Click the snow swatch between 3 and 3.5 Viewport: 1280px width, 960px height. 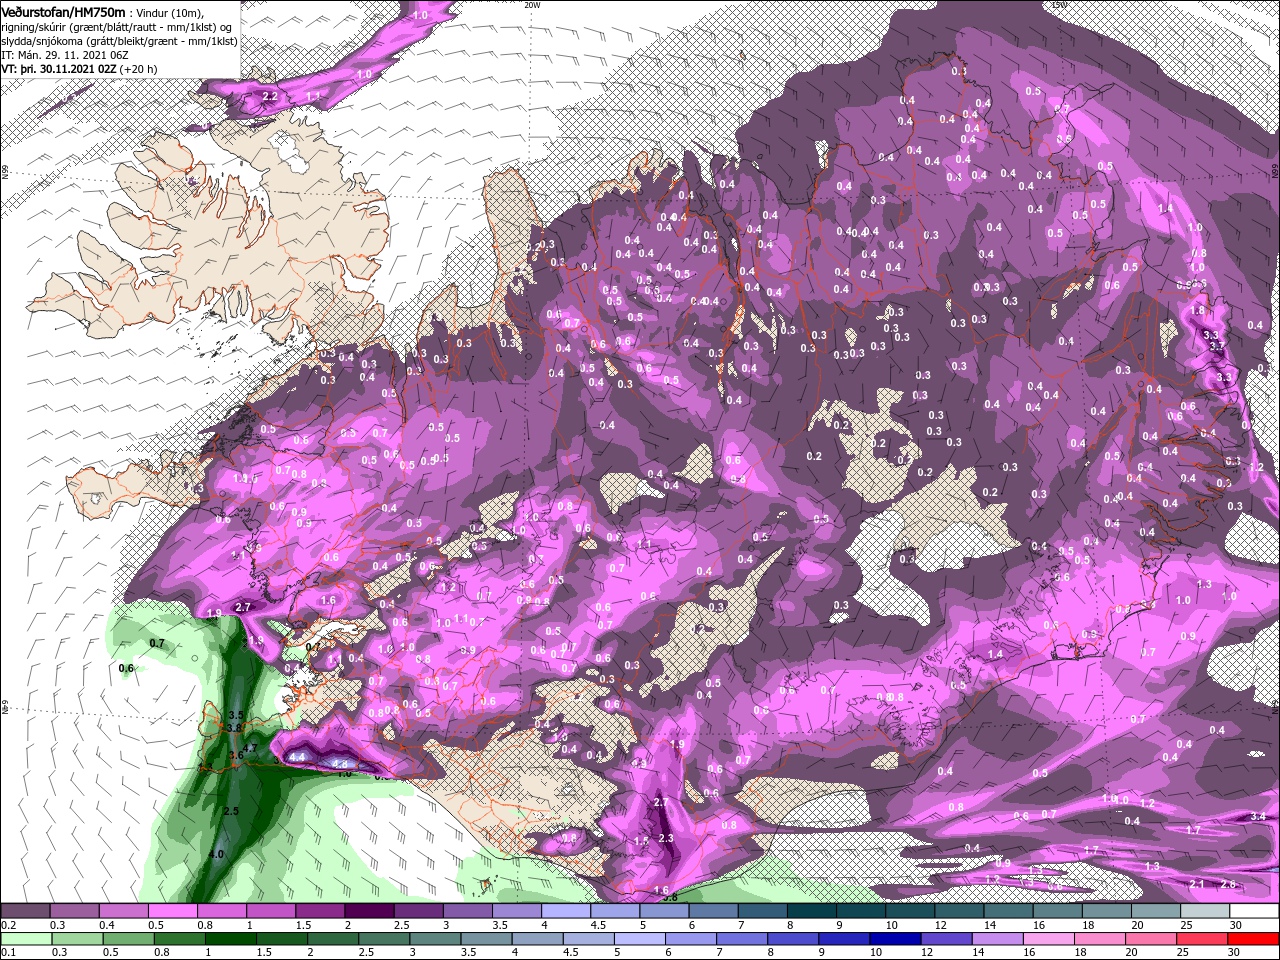click(466, 911)
